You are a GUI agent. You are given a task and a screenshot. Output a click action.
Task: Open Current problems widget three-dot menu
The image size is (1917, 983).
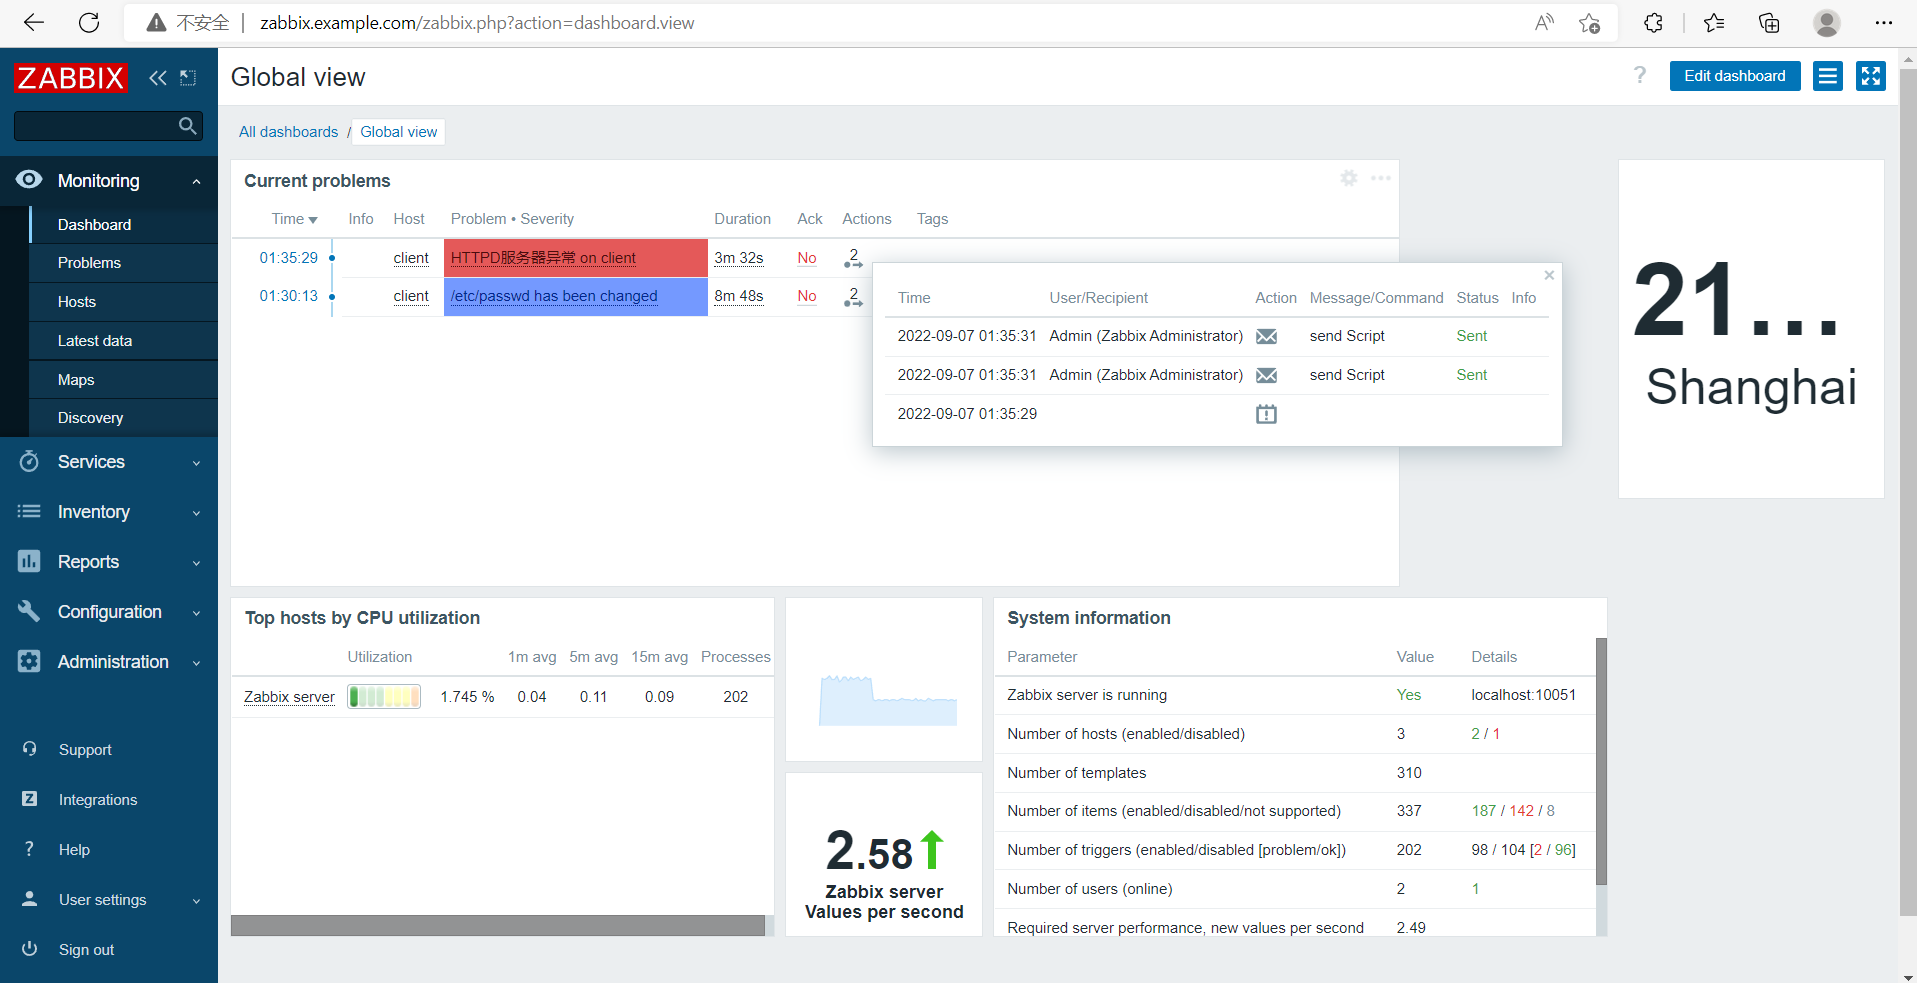point(1381,178)
